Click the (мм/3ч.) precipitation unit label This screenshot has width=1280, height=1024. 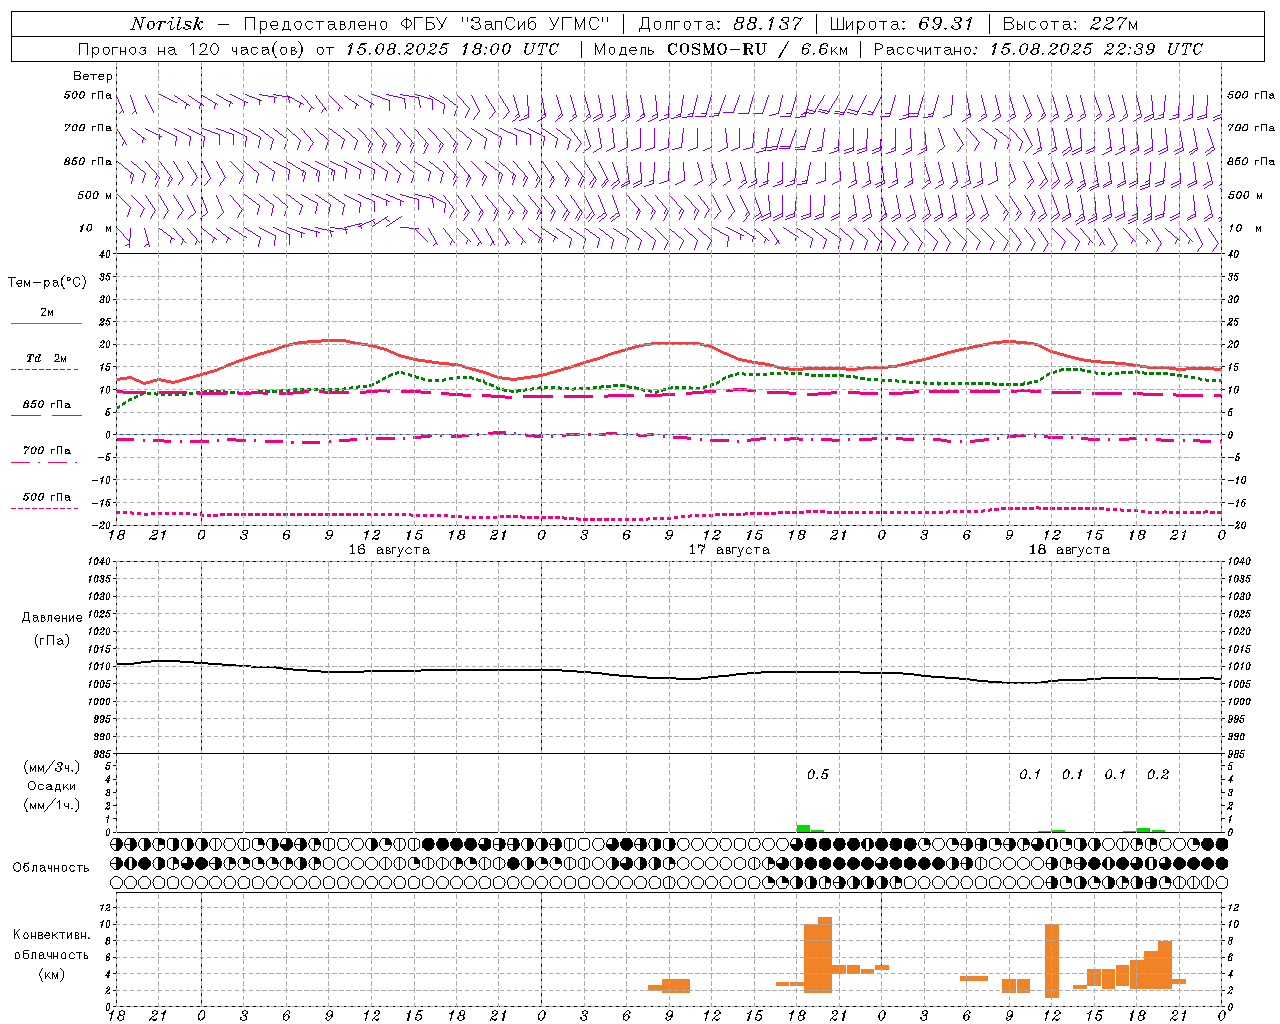pyautogui.click(x=52, y=767)
